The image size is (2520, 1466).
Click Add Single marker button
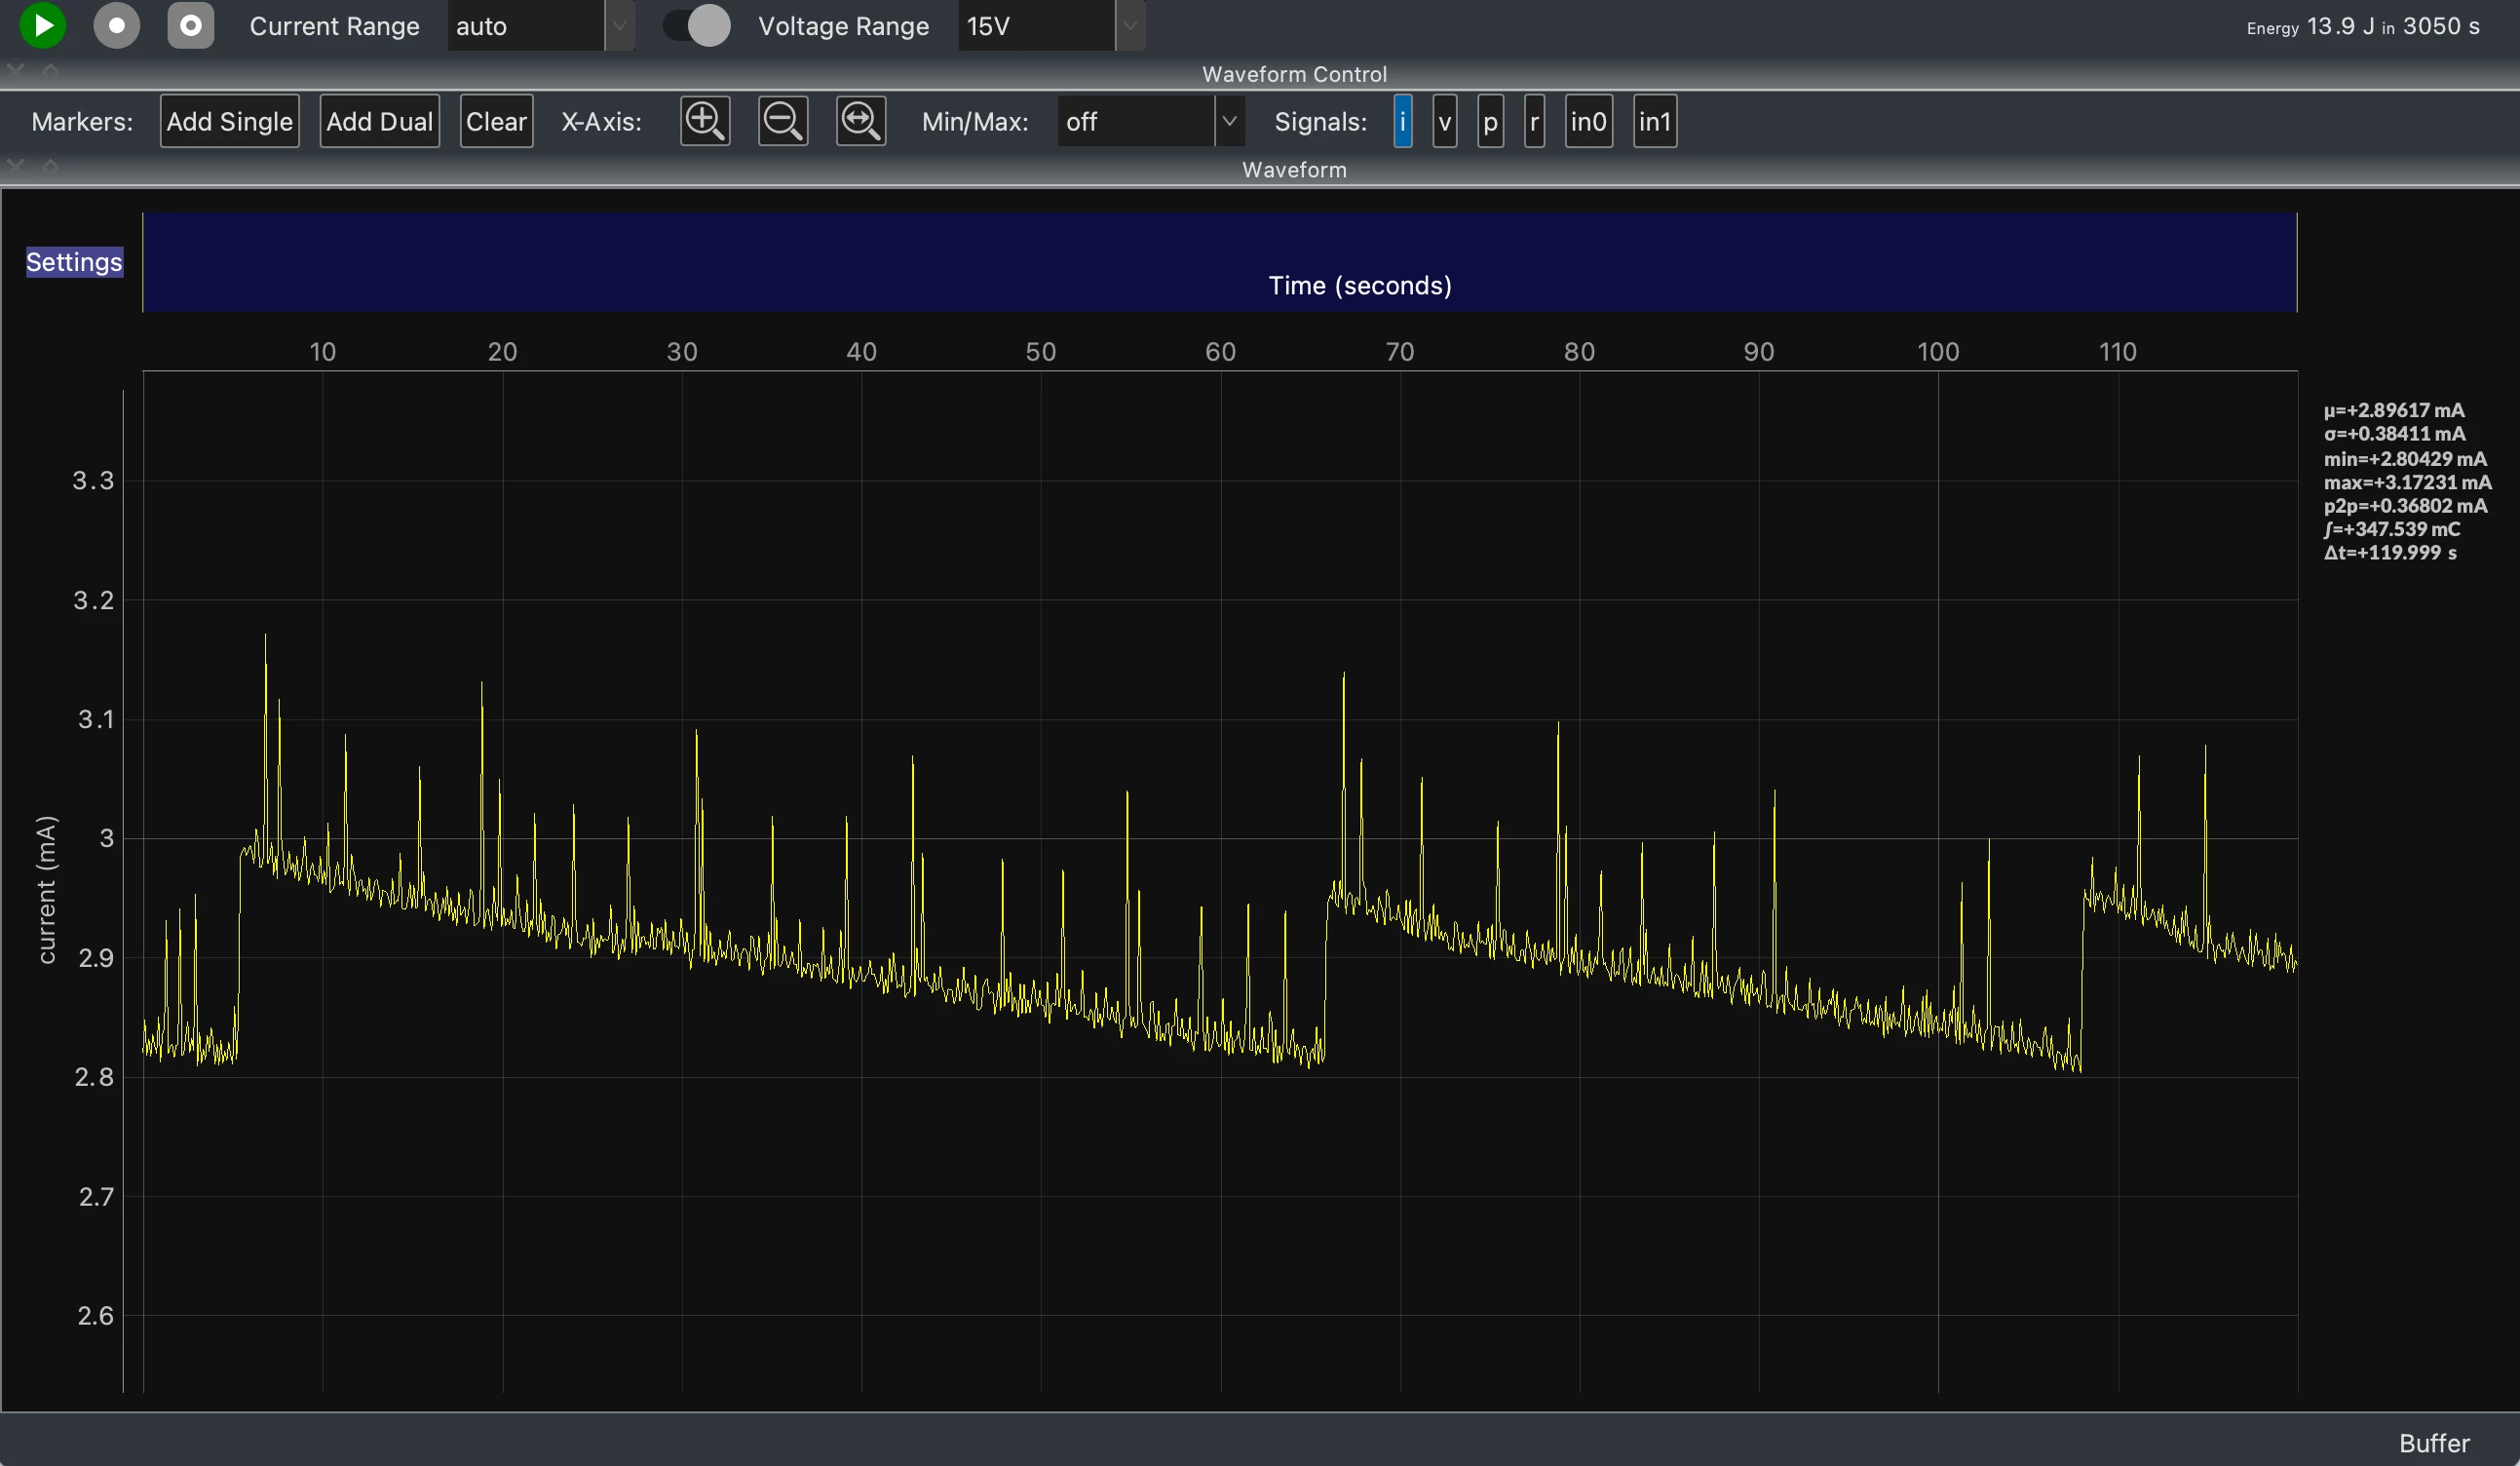click(230, 122)
